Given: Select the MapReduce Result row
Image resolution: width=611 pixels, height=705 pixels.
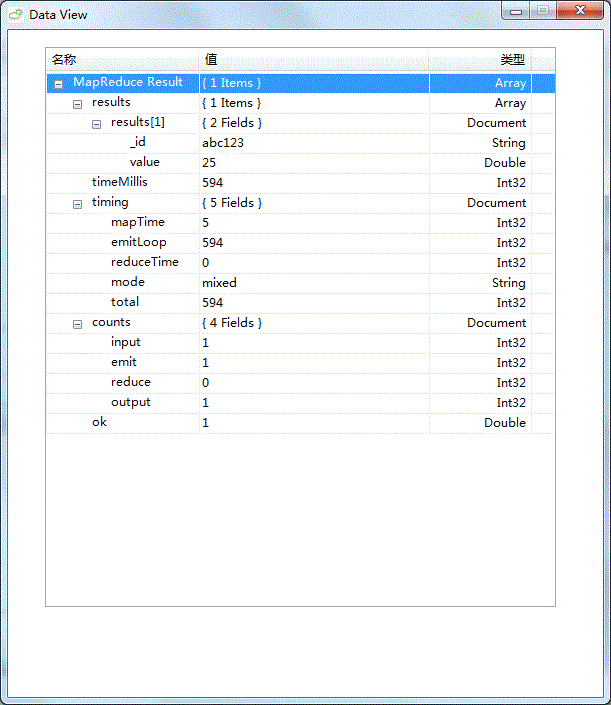Looking at the screenshot, I should point(301,83).
